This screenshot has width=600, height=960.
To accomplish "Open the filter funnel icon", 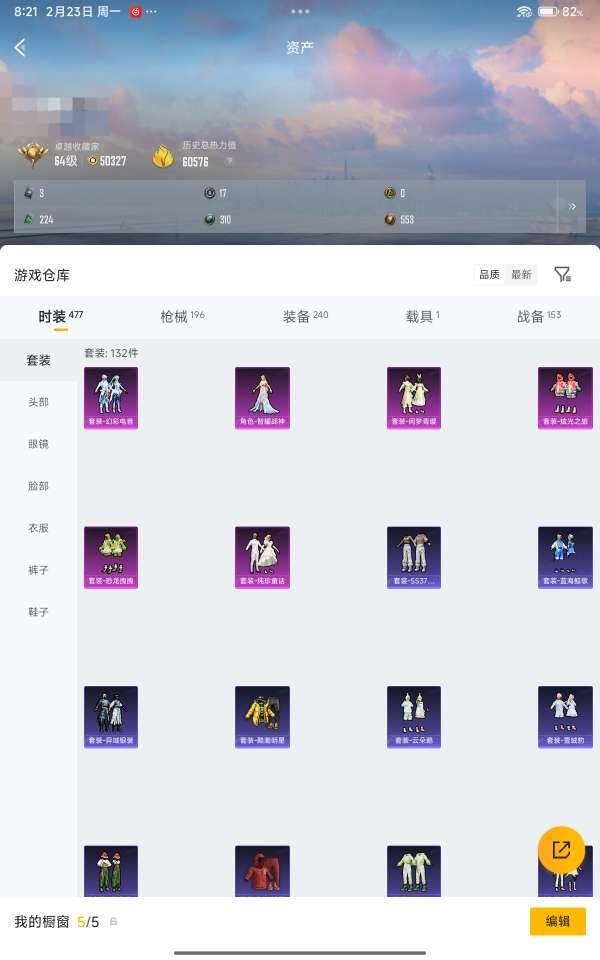I will coord(563,274).
